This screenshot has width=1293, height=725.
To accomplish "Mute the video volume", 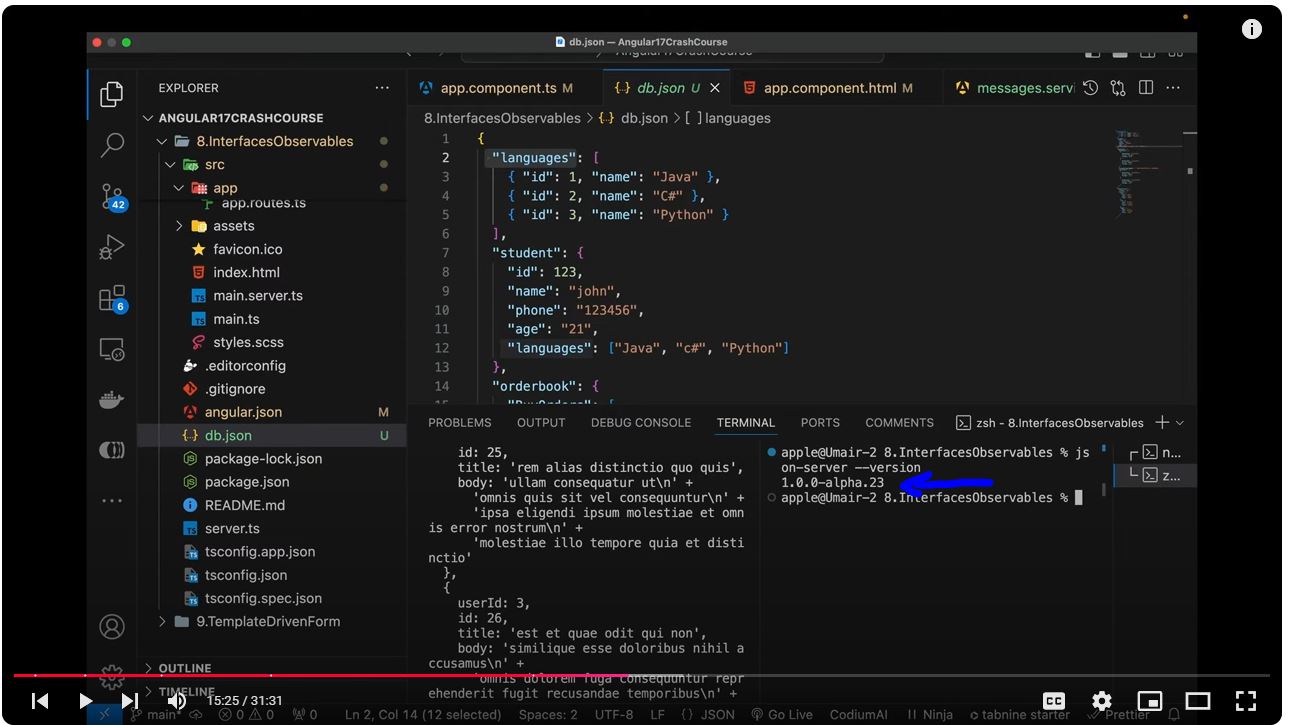I will click(176, 701).
